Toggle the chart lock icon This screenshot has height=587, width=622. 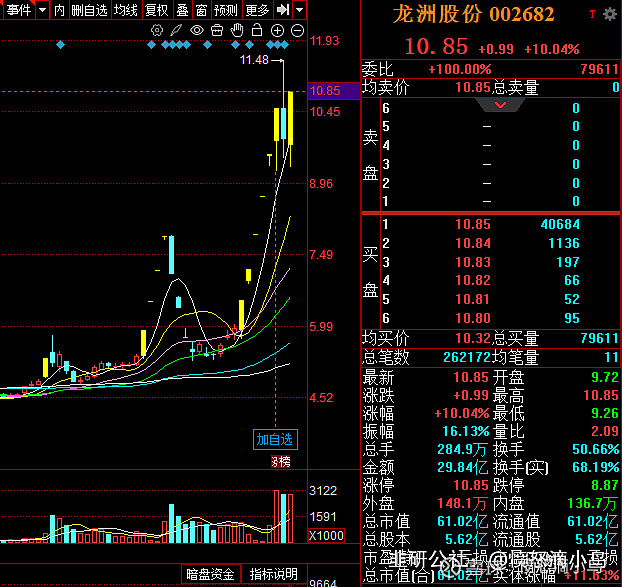tap(257, 30)
